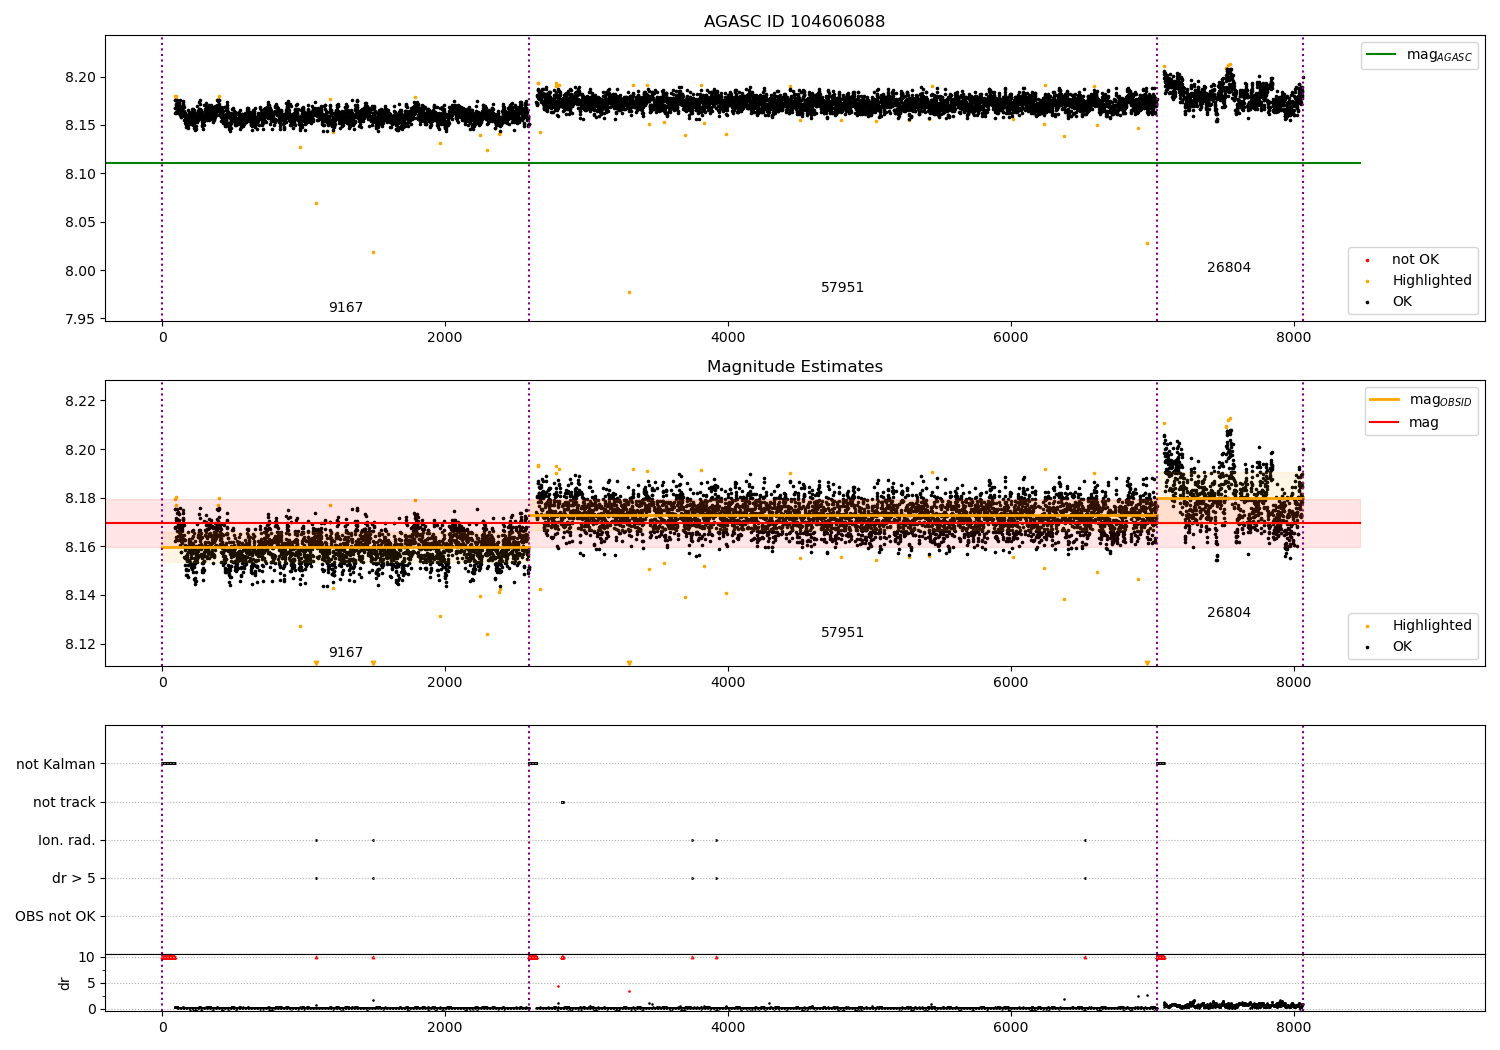Click the 8.12 y-tick in Magnitude Estimates plot

tap(81, 644)
